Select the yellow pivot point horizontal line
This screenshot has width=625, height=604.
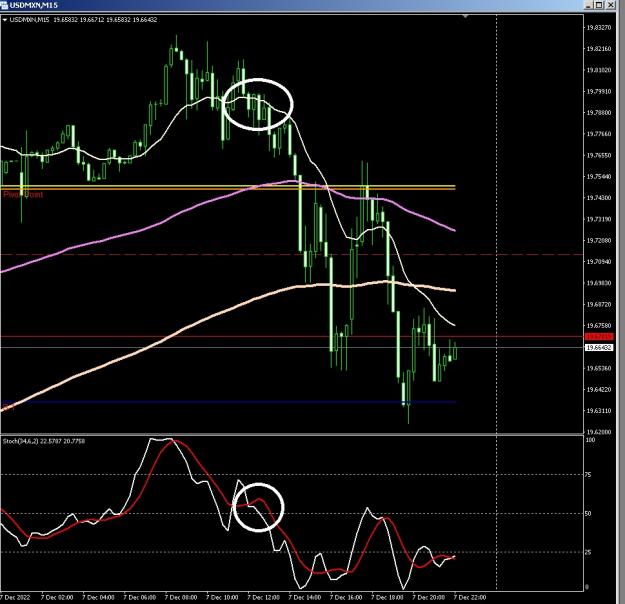click(x=228, y=186)
